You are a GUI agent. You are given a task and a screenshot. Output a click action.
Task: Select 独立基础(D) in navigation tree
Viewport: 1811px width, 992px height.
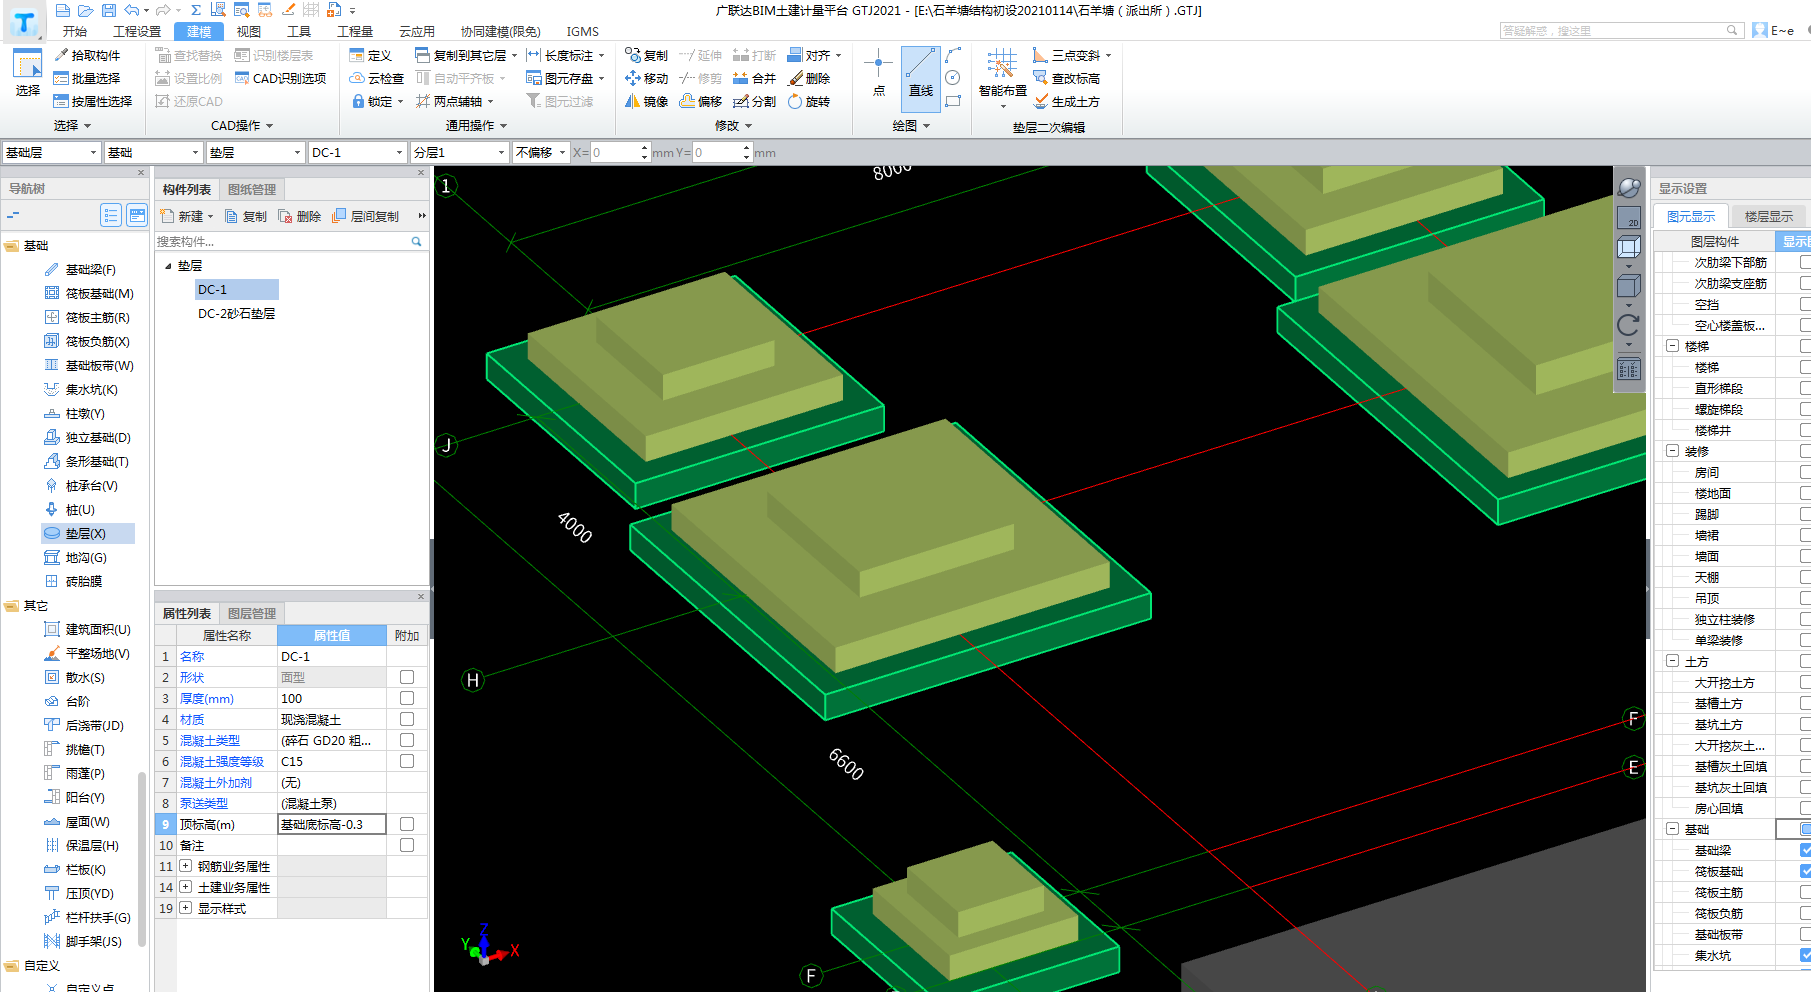click(x=88, y=438)
